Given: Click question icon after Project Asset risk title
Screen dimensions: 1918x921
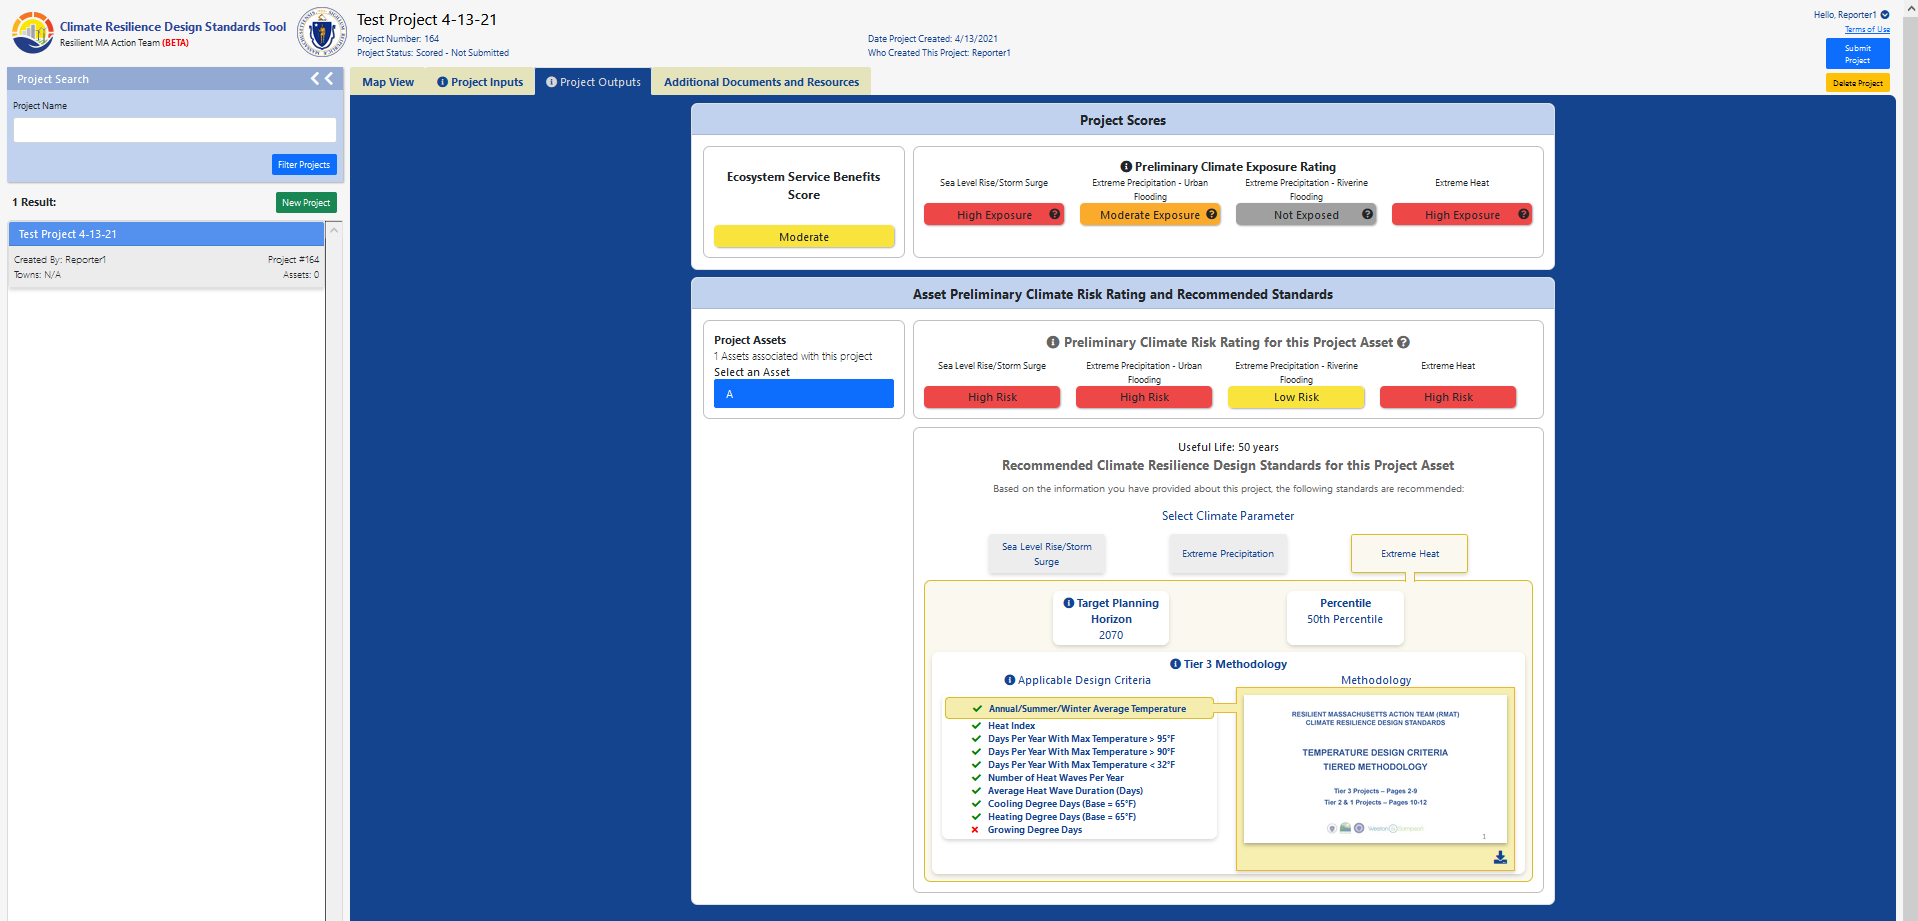Looking at the screenshot, I should coord(1403,342).
